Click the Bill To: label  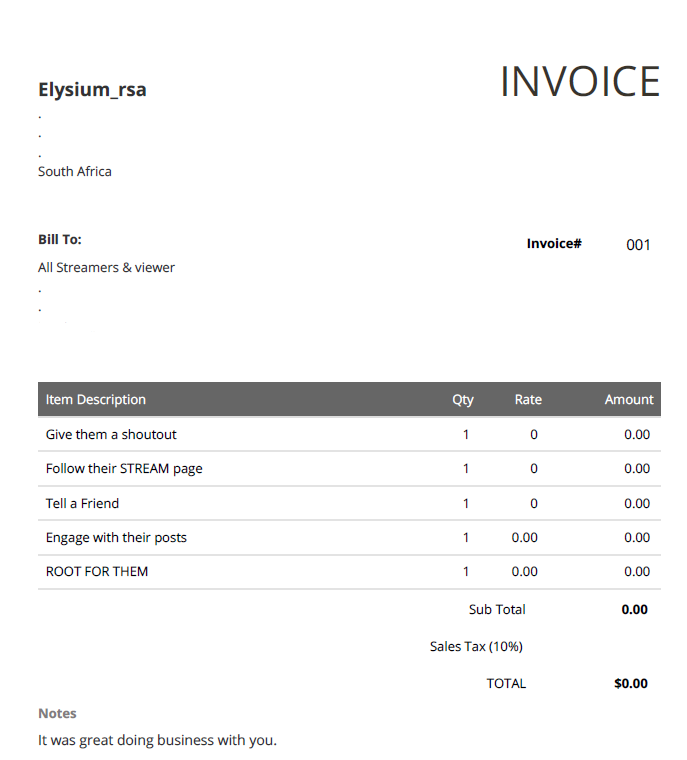[60, 239]
